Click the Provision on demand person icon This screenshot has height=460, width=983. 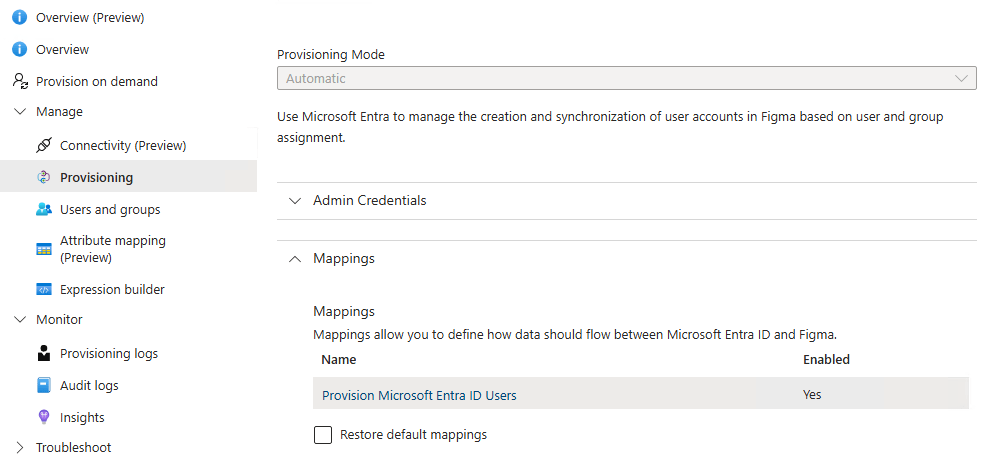(x=20, y=81)
